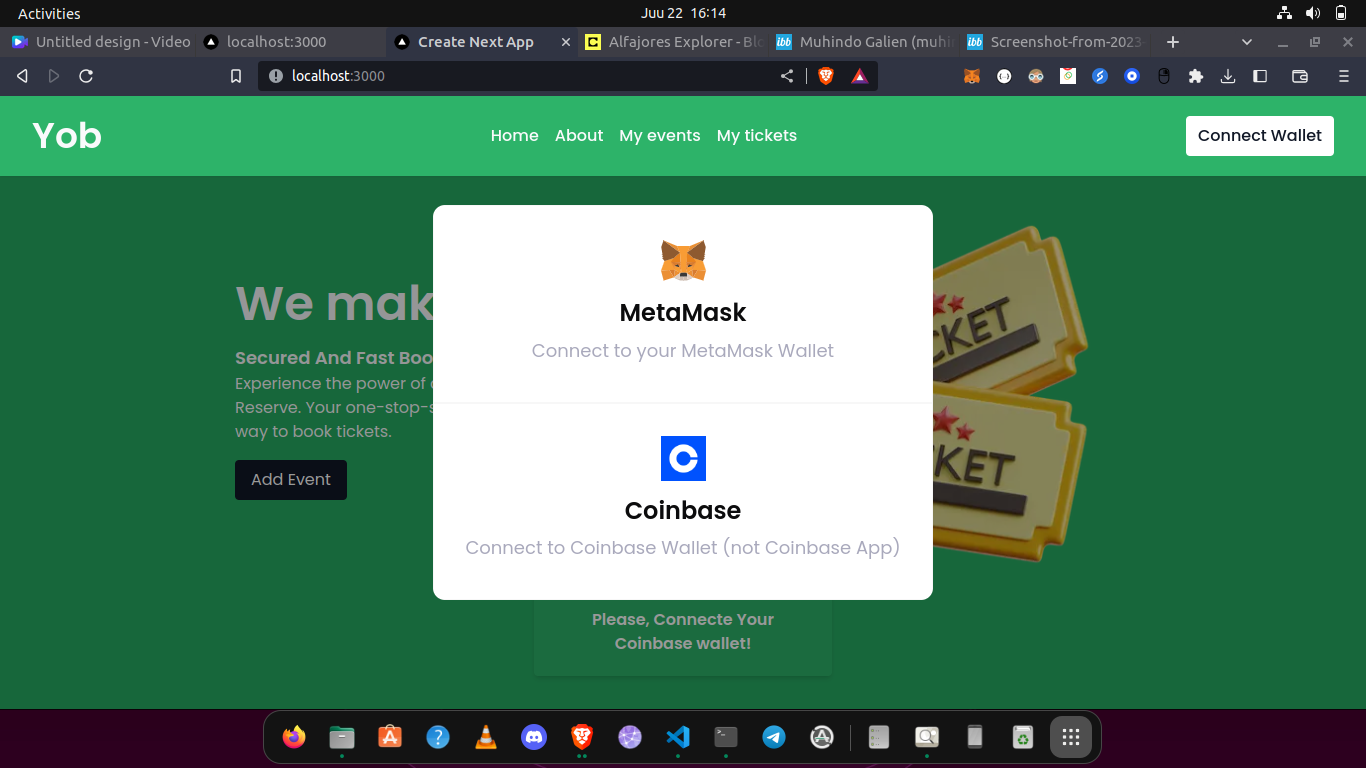Open the volume icon in the top bar
Screen dimensions: 1366x768
[1313, 13]
